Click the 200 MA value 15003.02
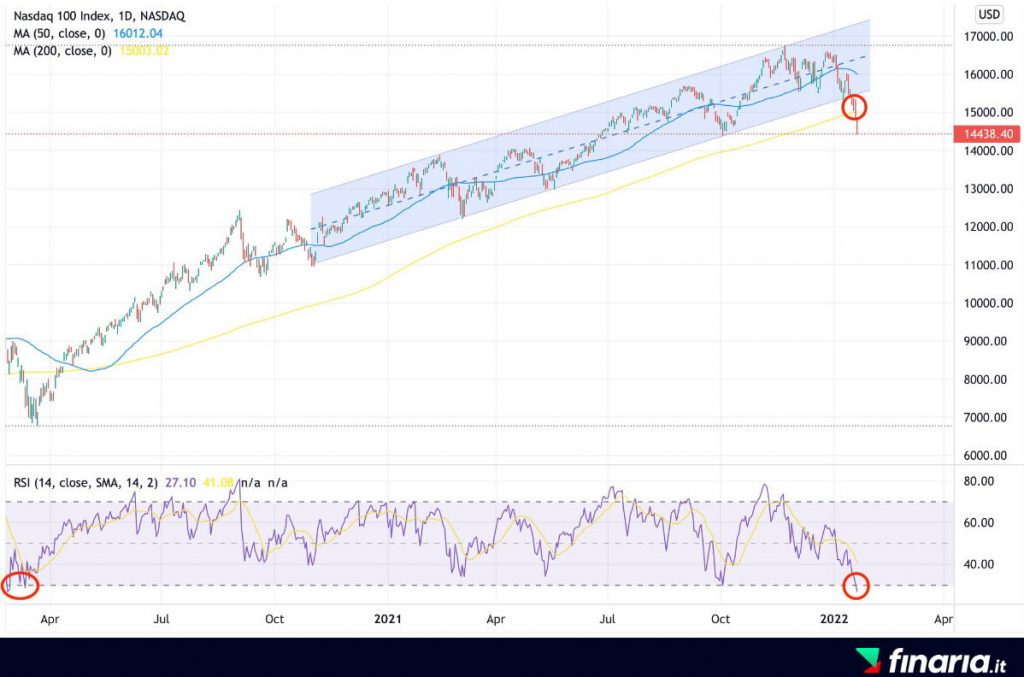Image resolution: width=1024 pixels, height=677 pixels. tap(144, 51)
